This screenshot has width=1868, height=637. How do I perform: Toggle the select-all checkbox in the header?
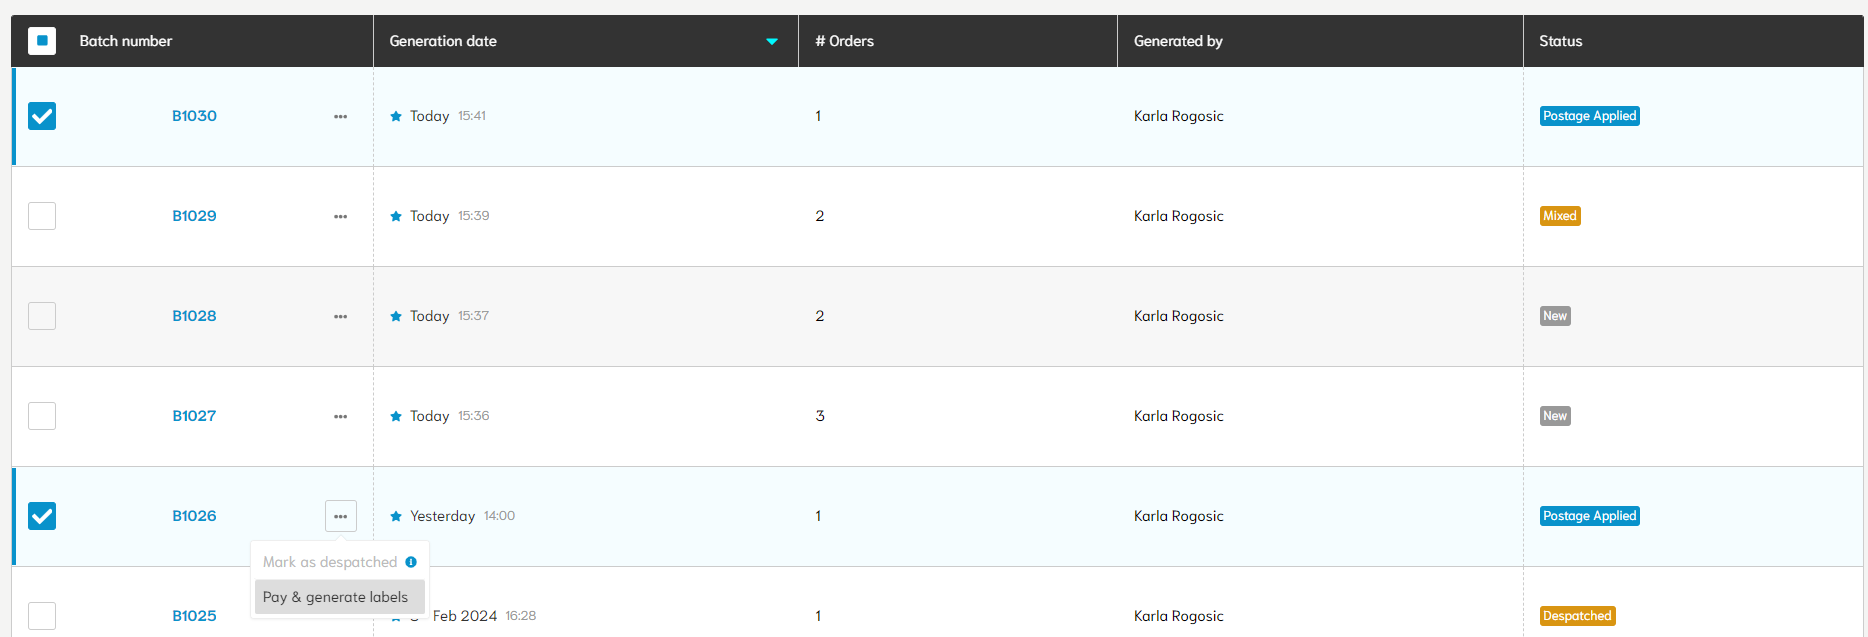pos(42,41)
